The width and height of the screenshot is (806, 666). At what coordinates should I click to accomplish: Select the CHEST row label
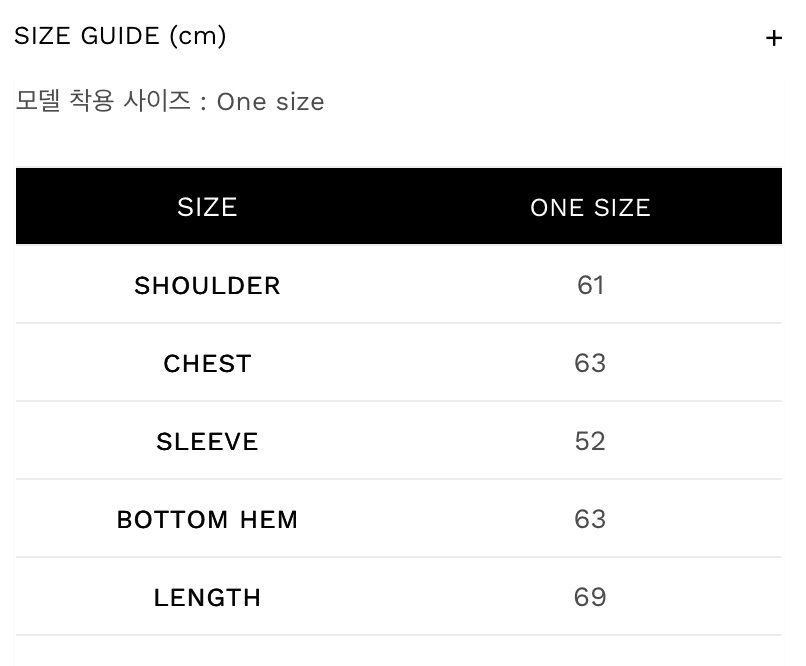pyautogui.click(x=207, y=364)
